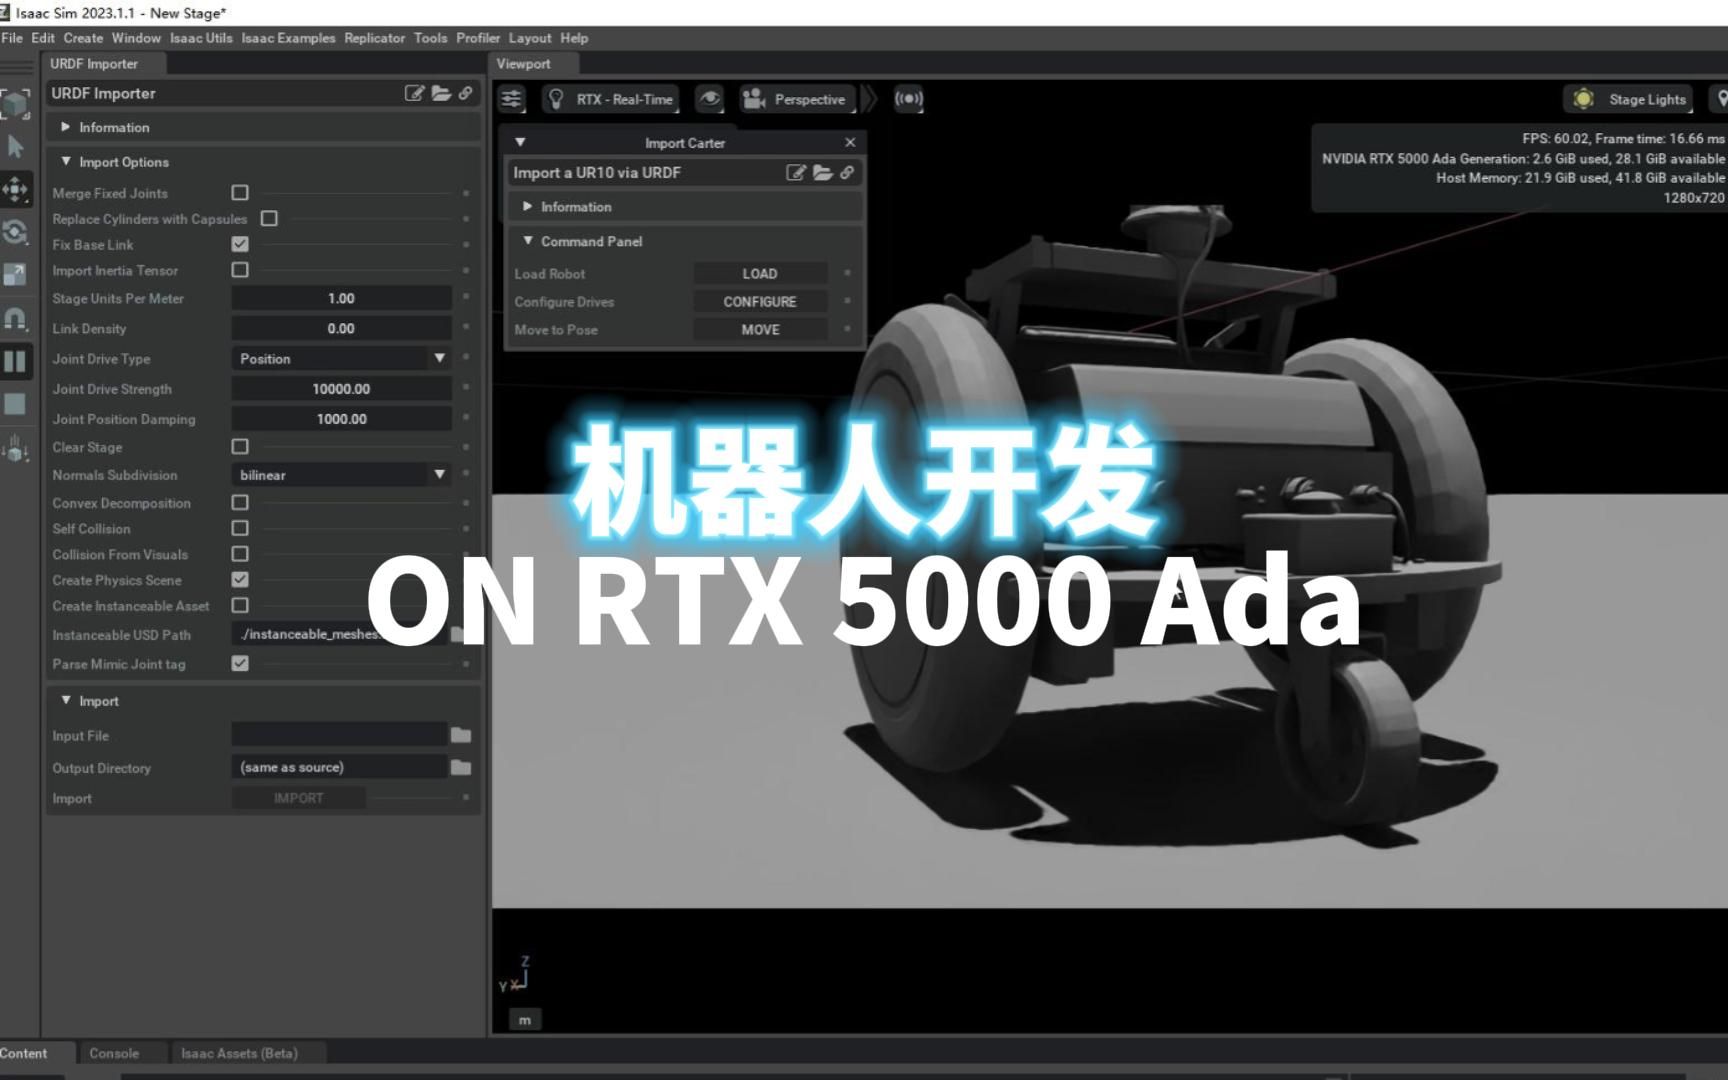Disable the Fix Base Link checkbox
The height and width of the screenshot is (1080, 1728).
[240, 244]
